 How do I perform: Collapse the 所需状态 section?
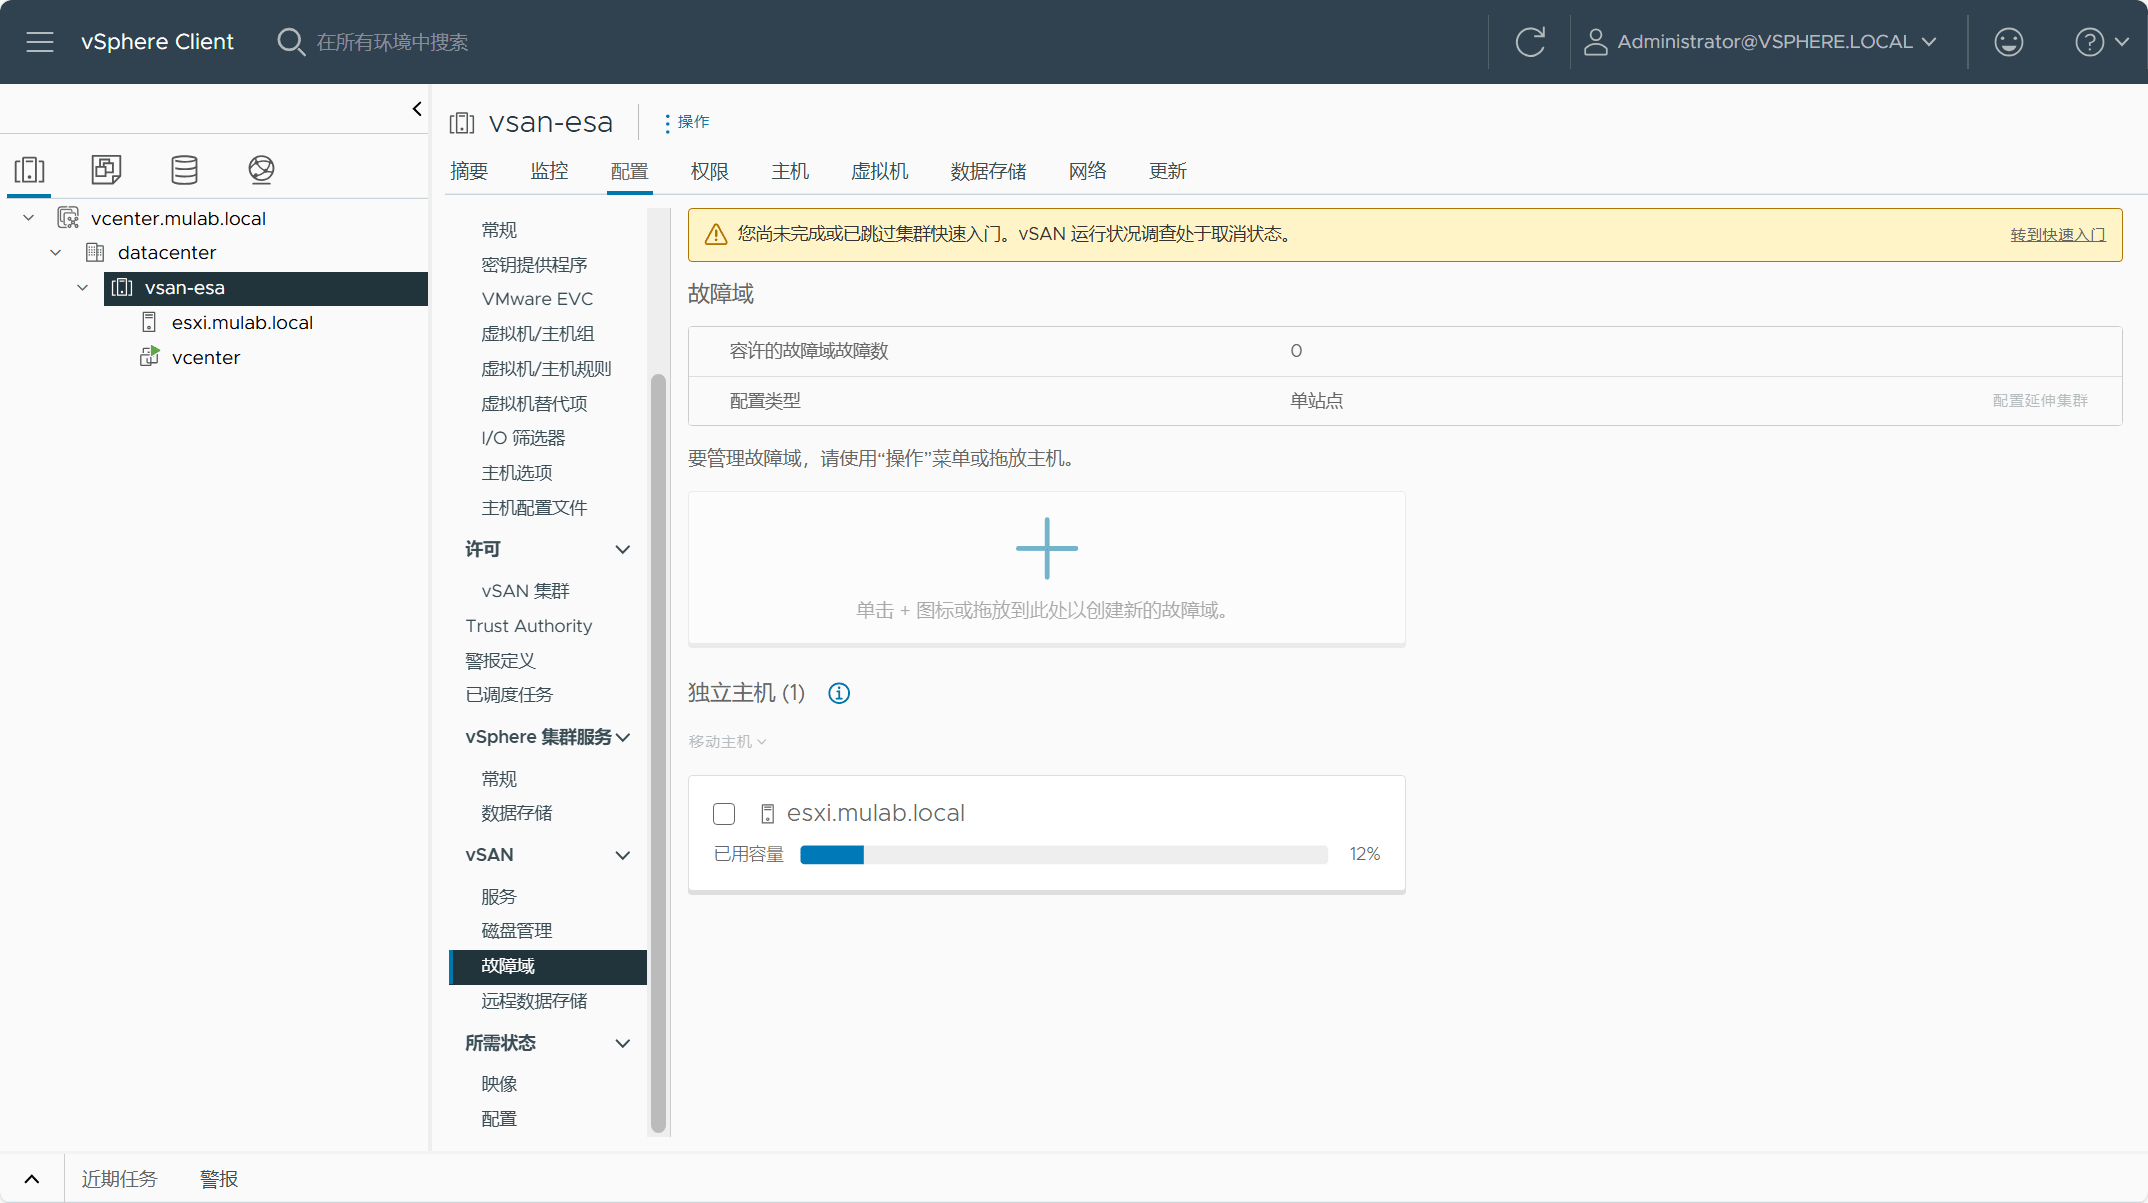coord(622,1043)
